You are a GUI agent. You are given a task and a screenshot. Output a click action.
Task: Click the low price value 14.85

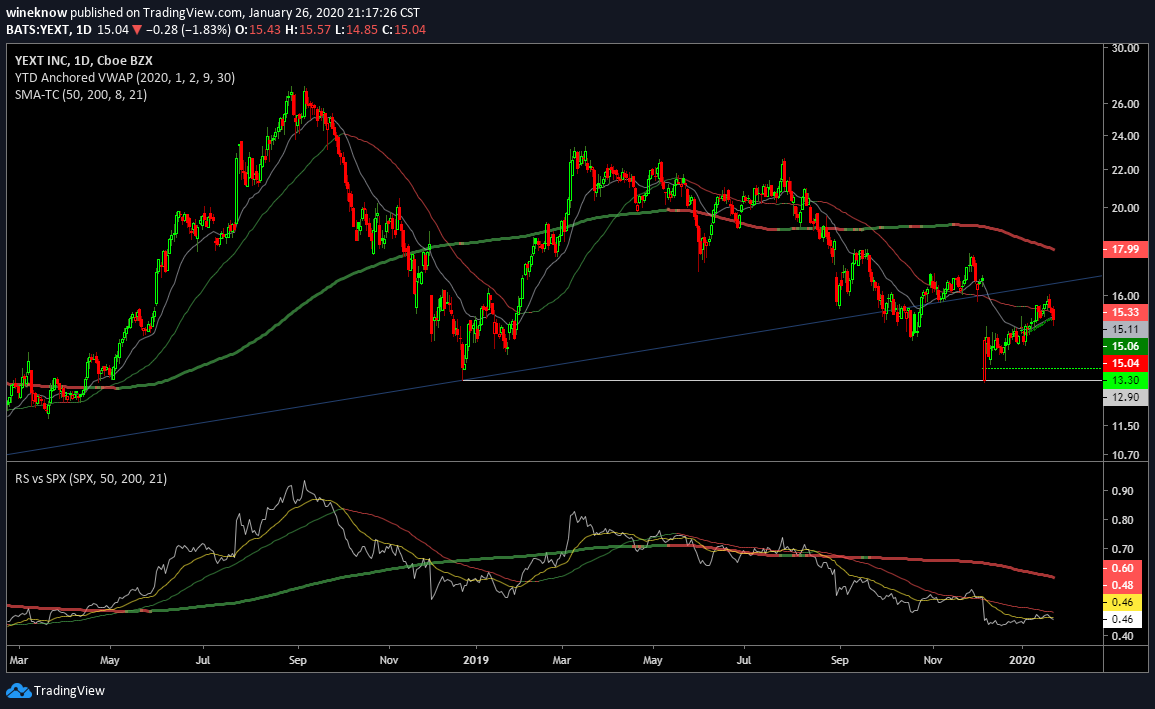point(362,29)
